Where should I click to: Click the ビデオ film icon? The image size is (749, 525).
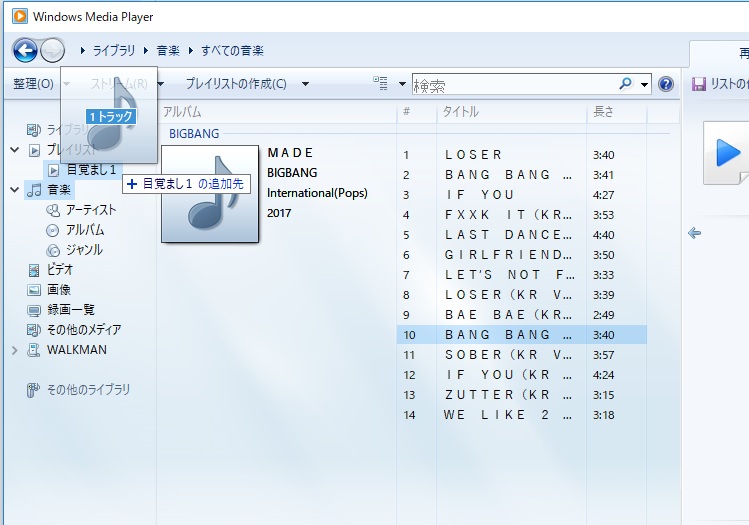34,270
